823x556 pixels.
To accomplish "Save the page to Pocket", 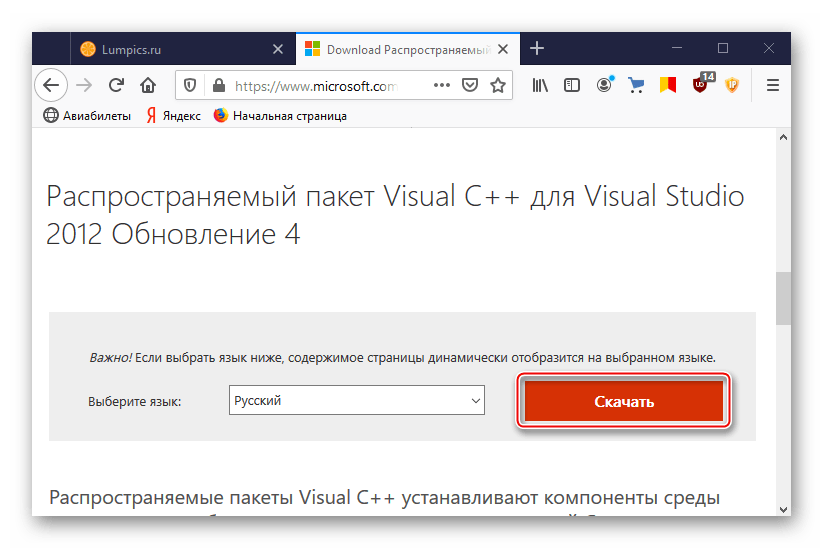I will pyautogui.click(x=470, y=85).
